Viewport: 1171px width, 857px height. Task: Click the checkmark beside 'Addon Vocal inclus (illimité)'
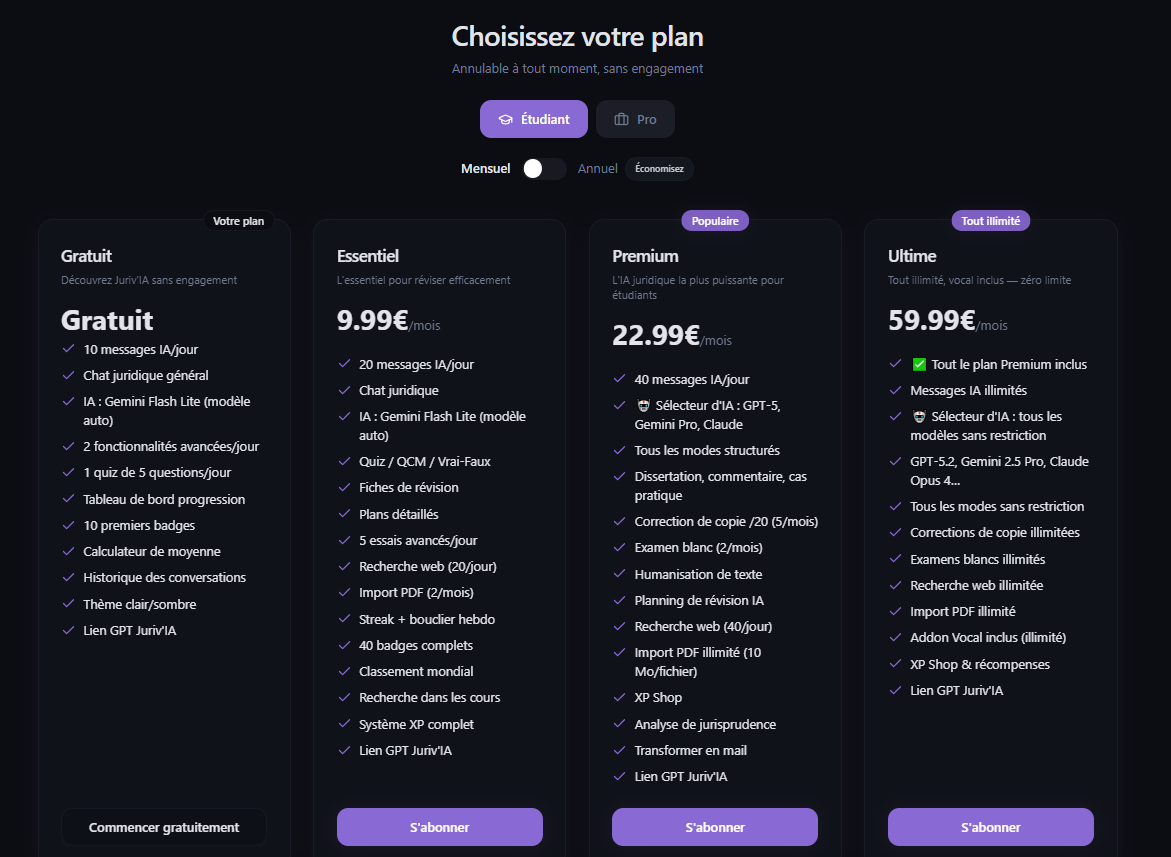point(893,637)
